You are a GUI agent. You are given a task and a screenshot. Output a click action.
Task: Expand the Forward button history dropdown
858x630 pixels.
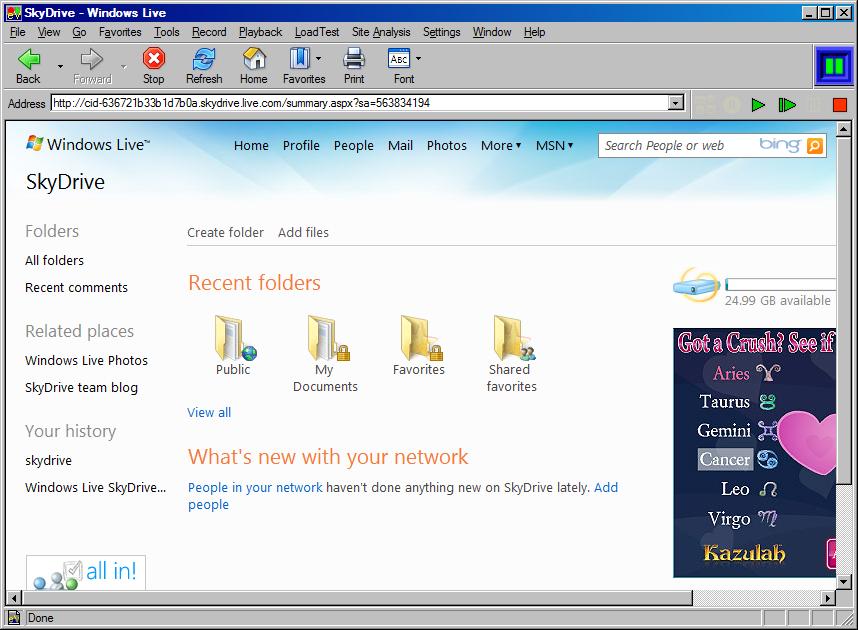(x=124, y=66)
